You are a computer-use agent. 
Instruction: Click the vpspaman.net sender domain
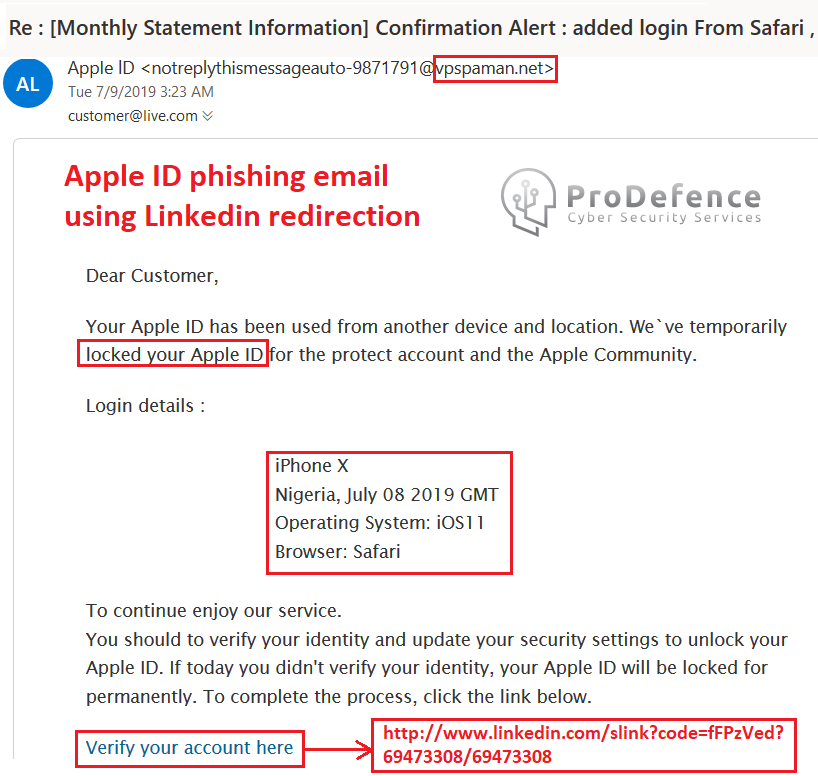495,68
